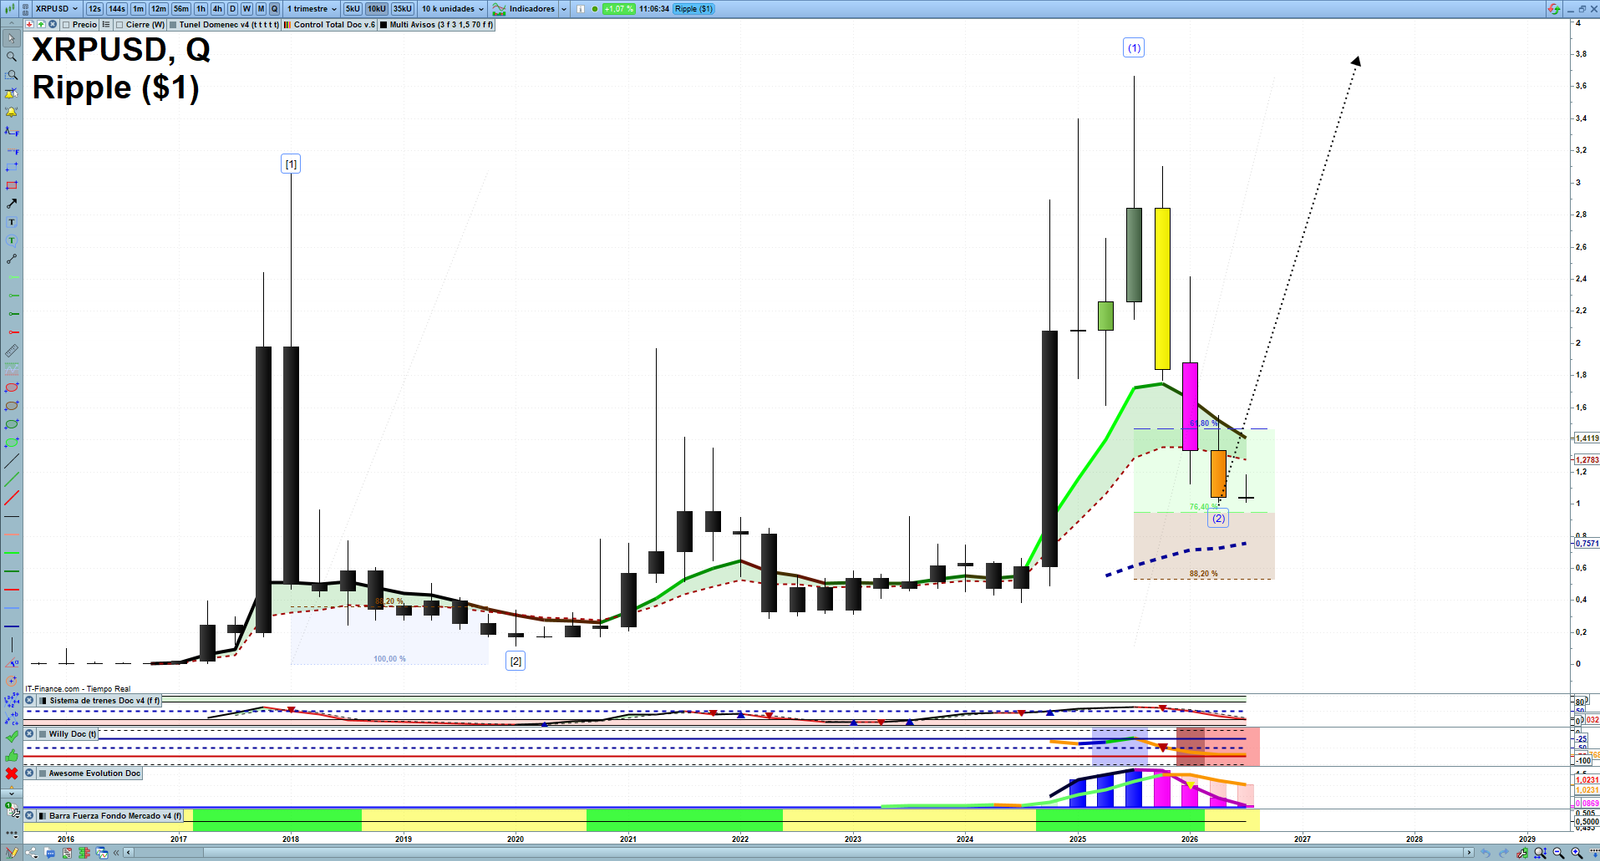Image resolution: width=1600 pixels, height=861 pixels.
Task: Click the top-right chart link icon
Action: click(x=1553, y=9)
